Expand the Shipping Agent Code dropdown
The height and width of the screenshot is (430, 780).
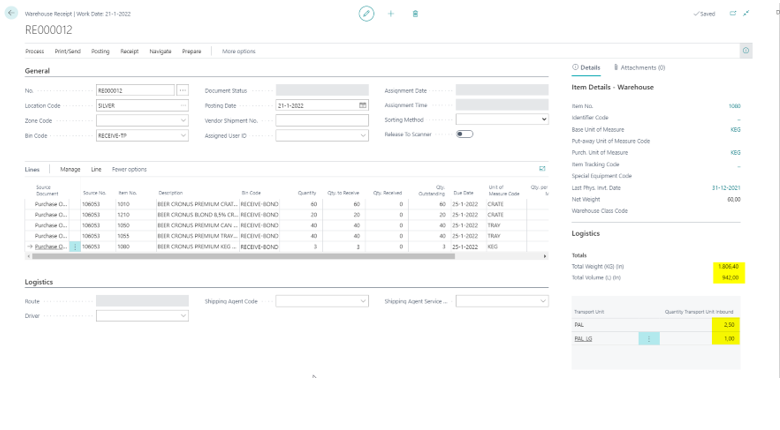[363, 301]
